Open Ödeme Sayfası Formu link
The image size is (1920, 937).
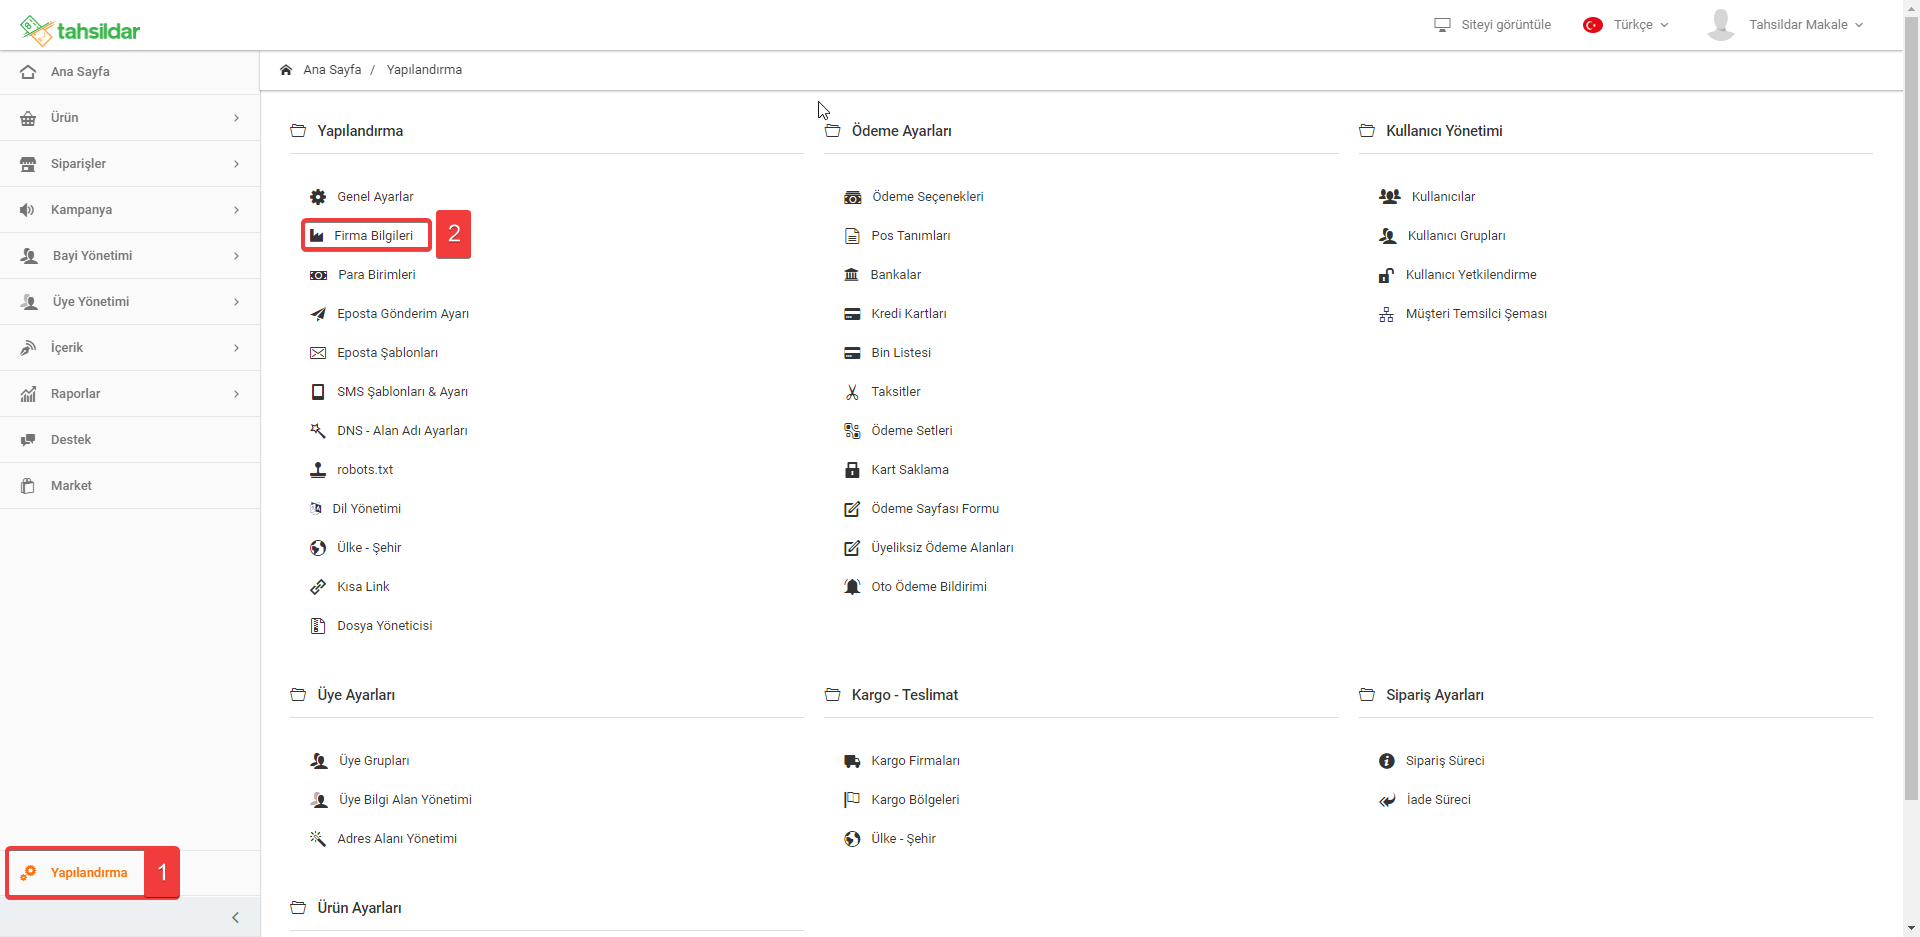point(935,509)
